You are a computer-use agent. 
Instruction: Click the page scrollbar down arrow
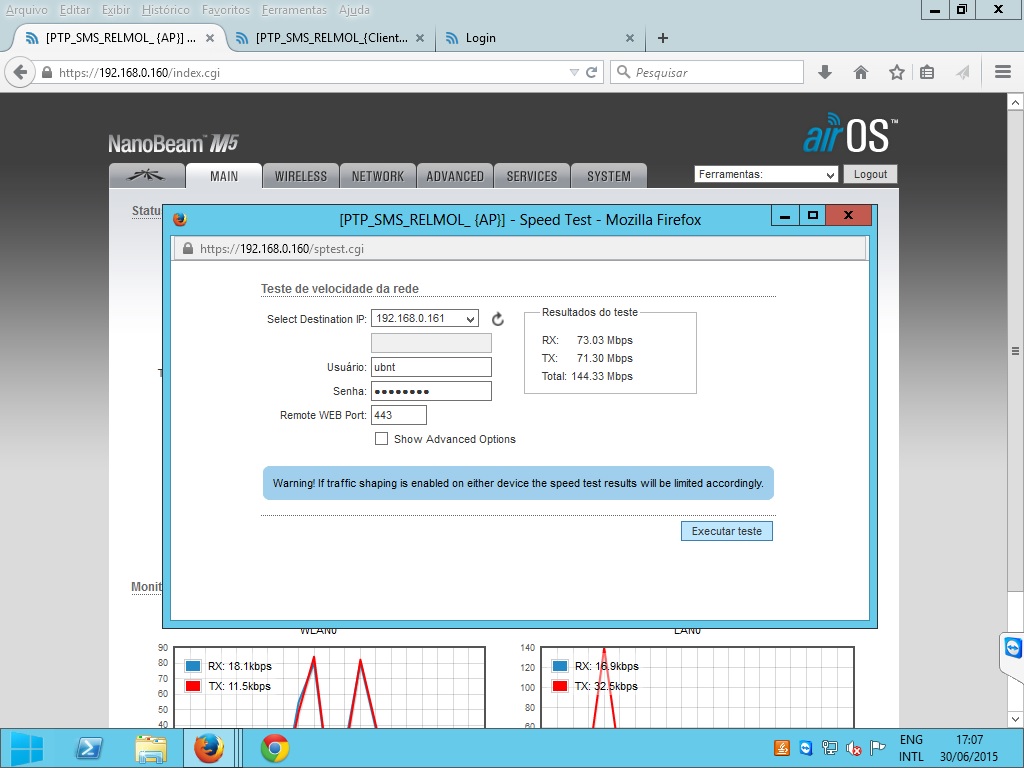[1015, 719]
